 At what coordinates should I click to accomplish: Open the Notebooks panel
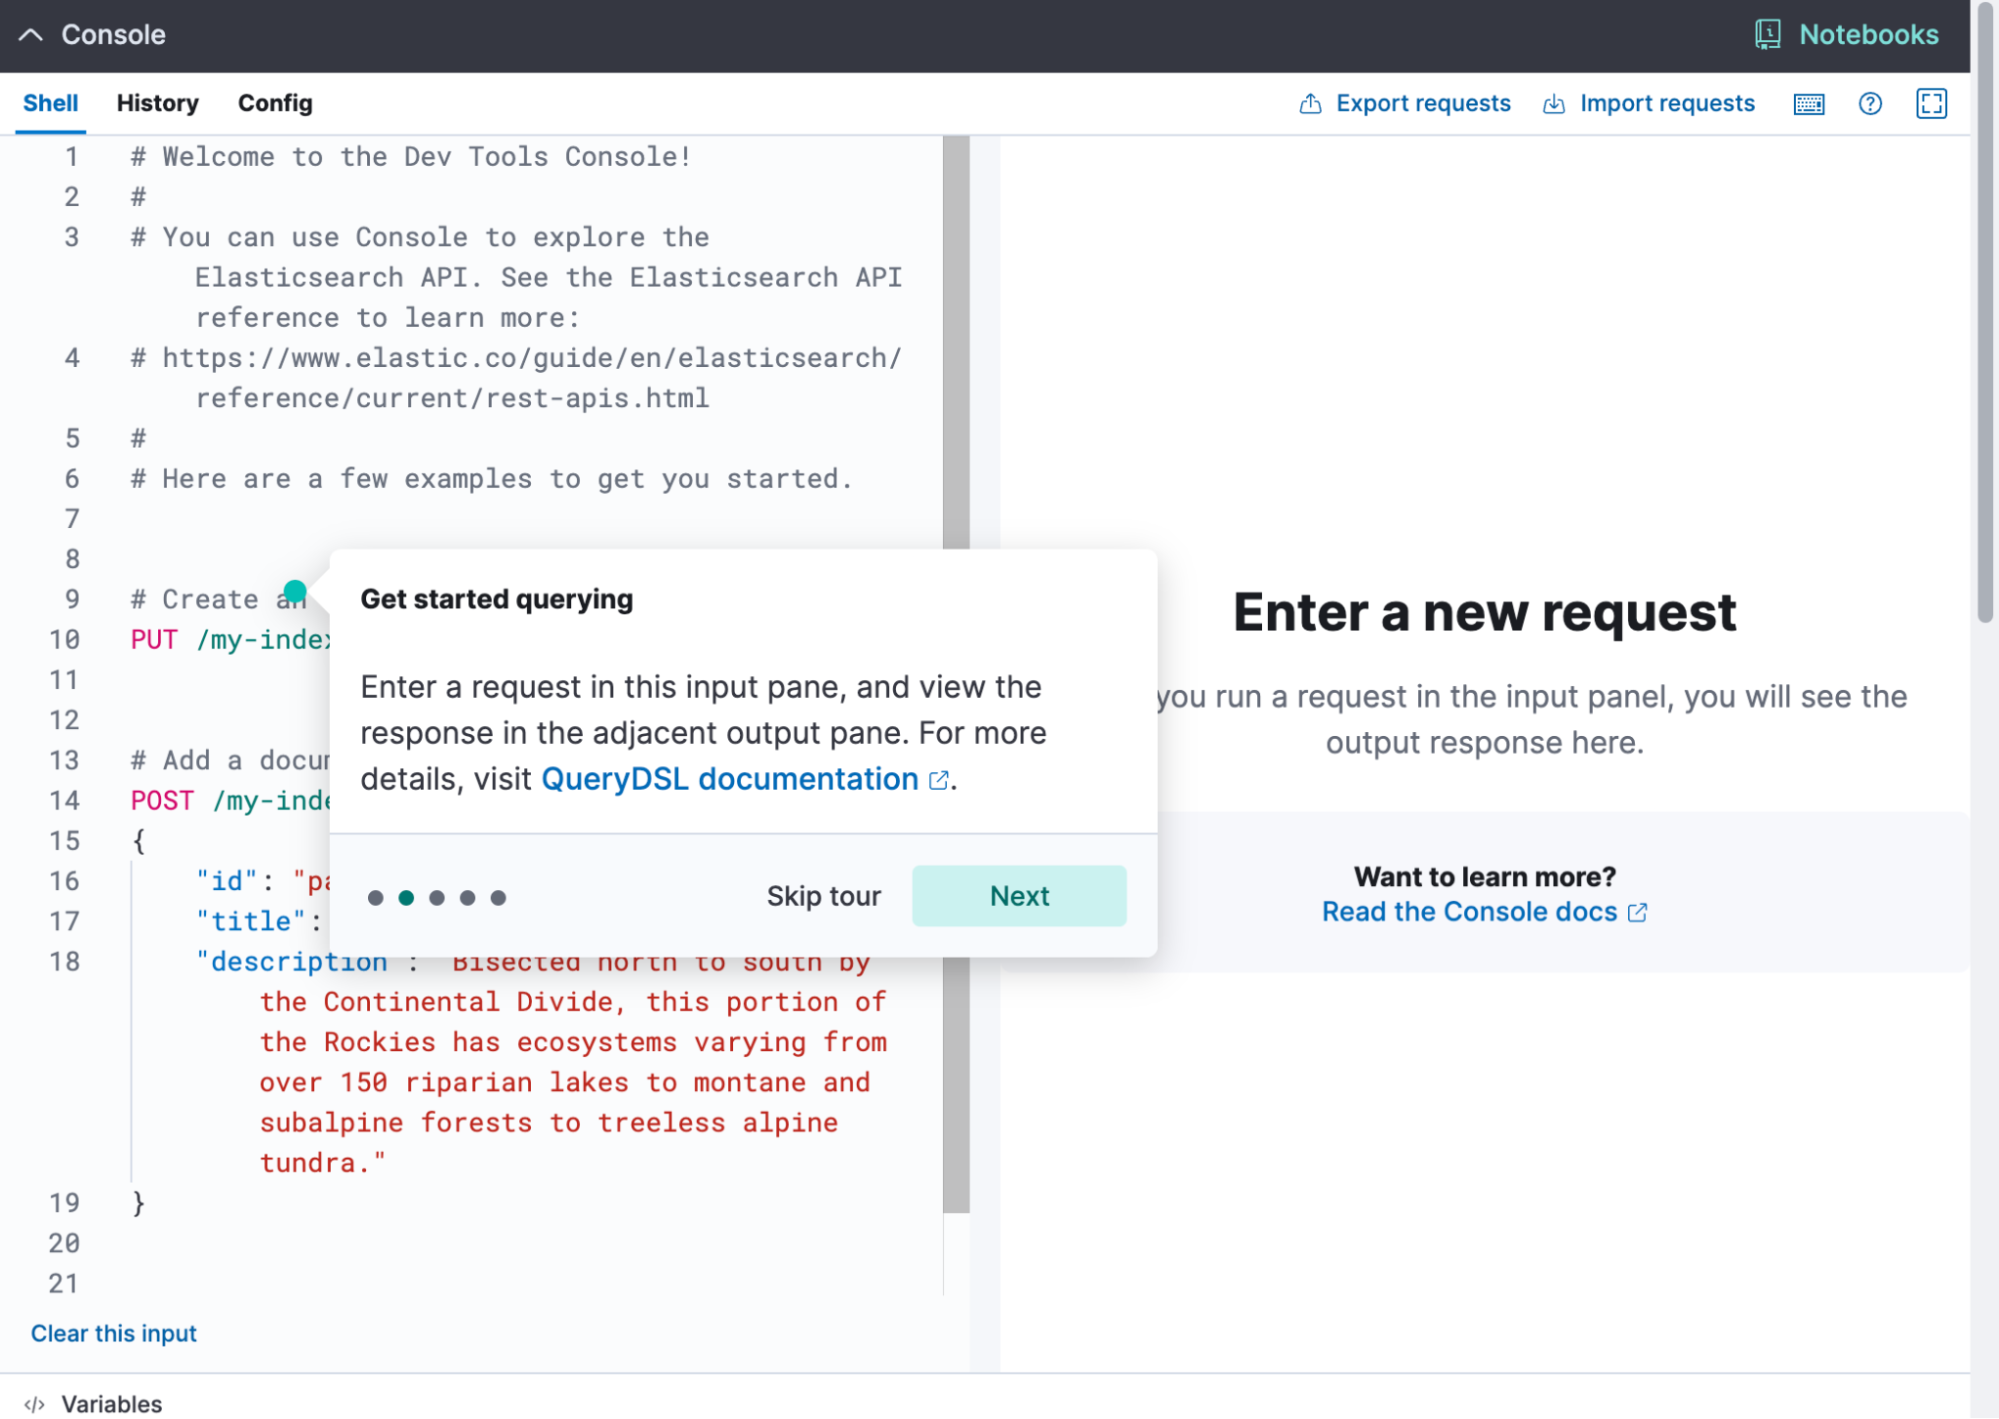[x=1866, y=34]
